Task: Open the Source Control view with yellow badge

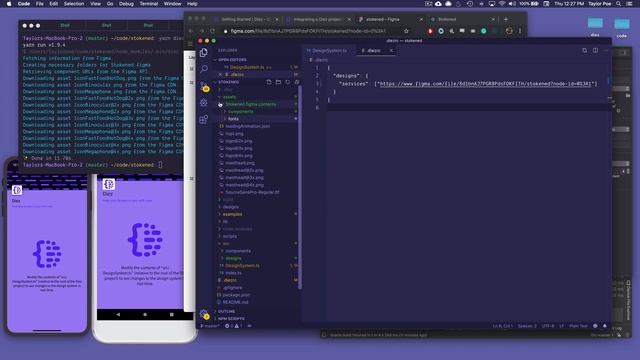Action: tap(204, 87)
